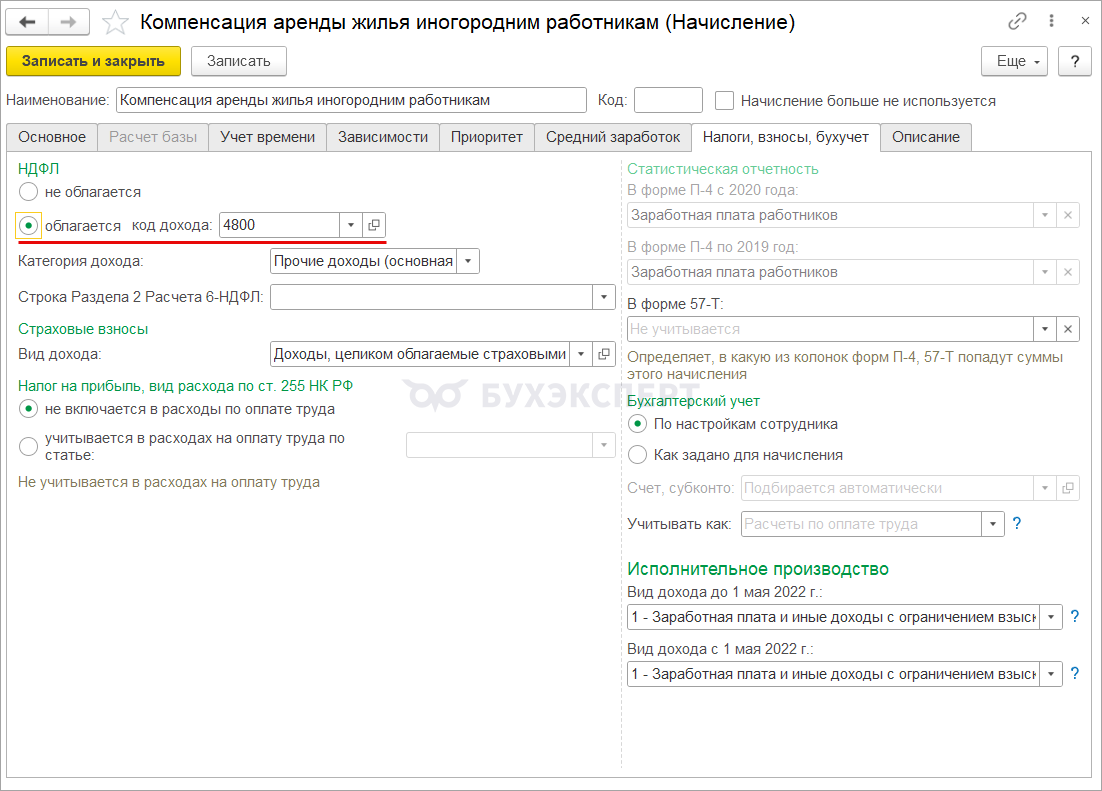The height and width of the screenshot is (791, 1102).
Task: Add to favorites with star icon
Action: coord(115,22)
